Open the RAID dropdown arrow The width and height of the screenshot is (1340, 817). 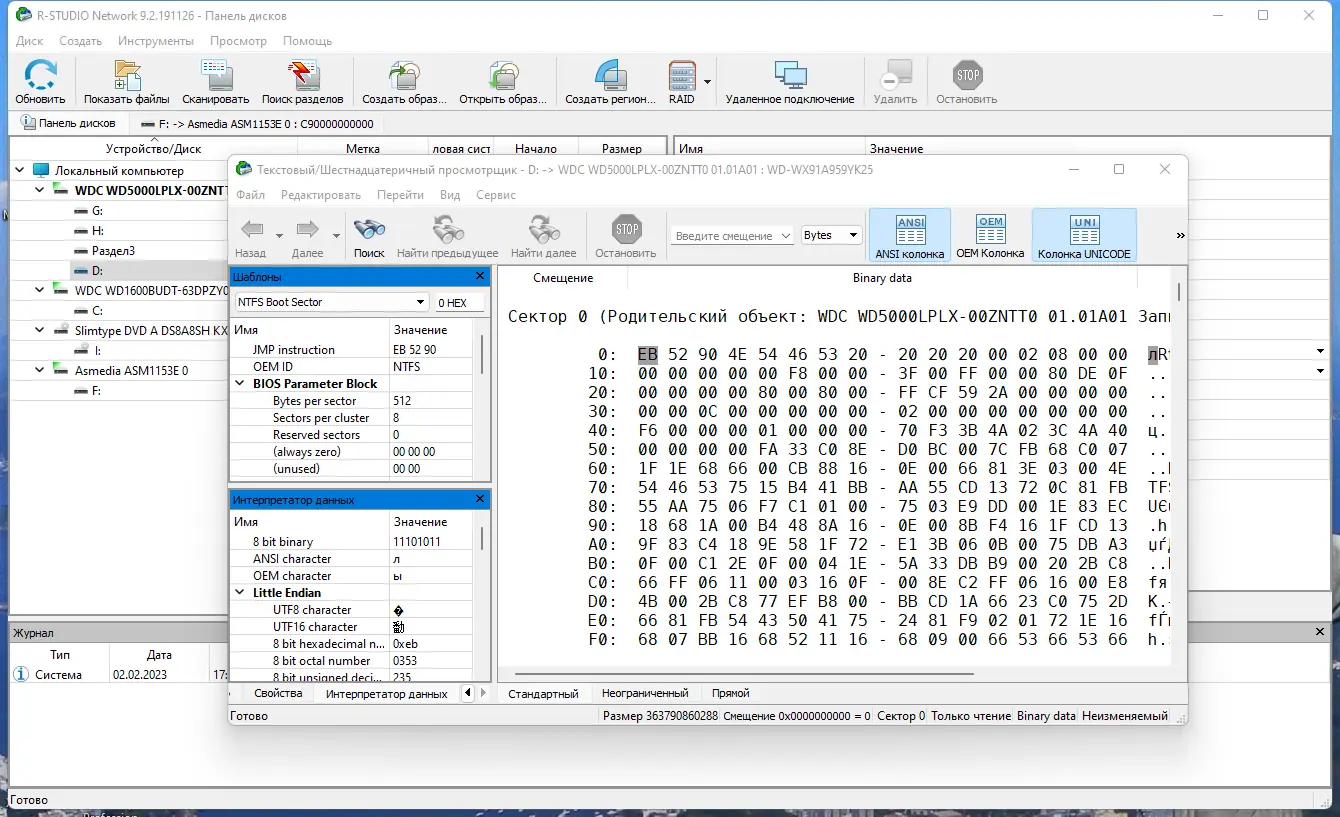pos(707,82)
